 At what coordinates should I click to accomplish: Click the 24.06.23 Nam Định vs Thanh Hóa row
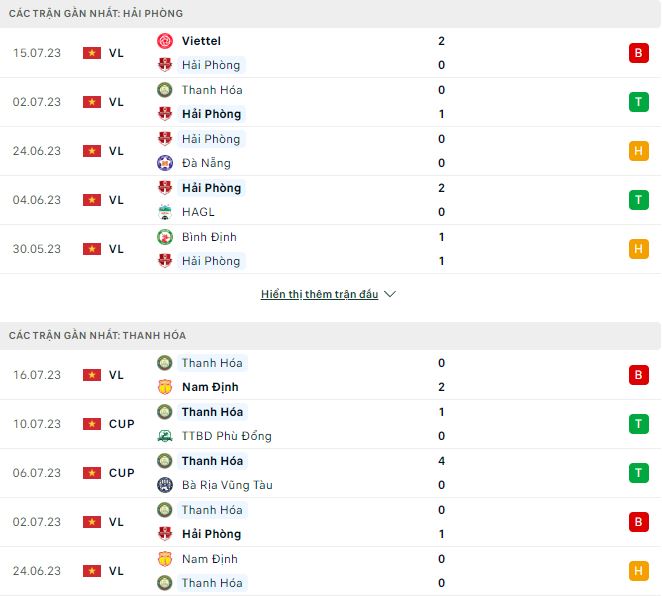coord(330,571)
